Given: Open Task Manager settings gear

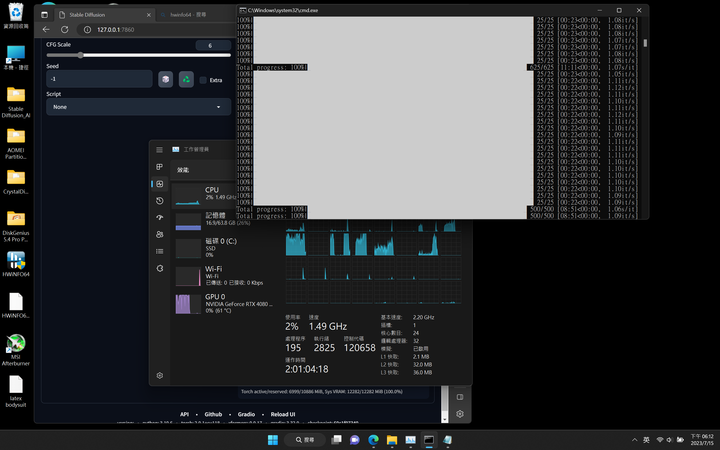Looking at the screenshot, I should (159, 376).
